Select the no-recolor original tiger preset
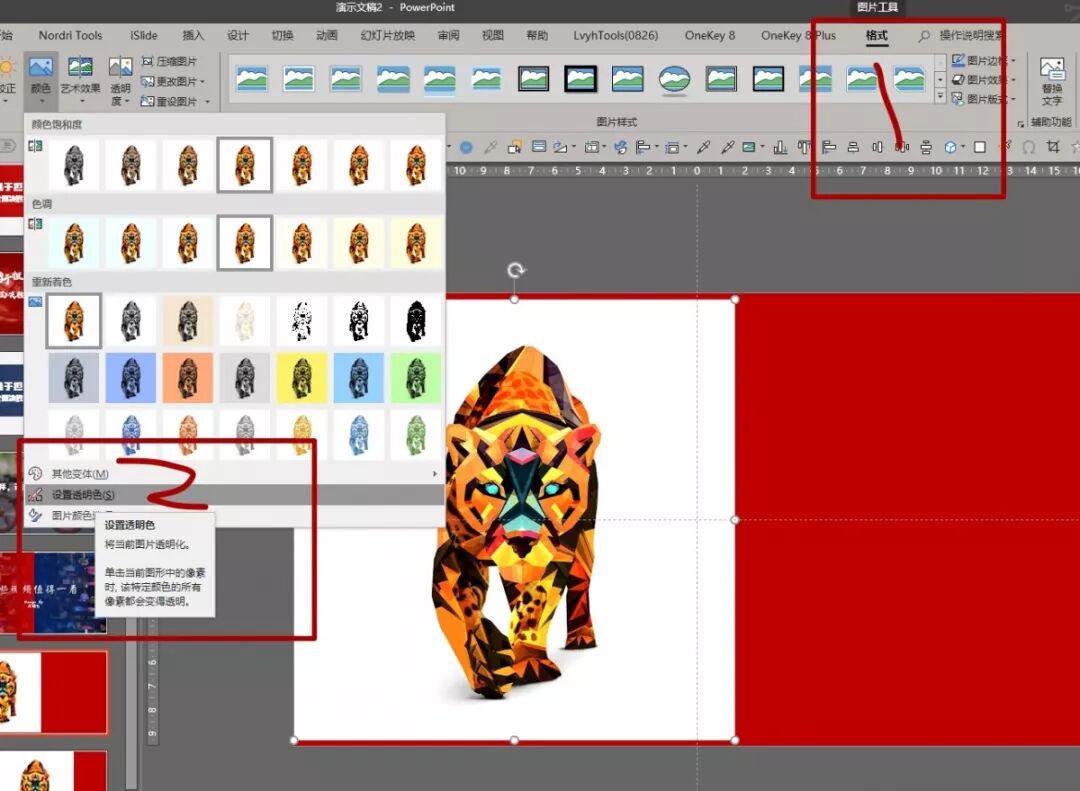 tap(74, 320)
